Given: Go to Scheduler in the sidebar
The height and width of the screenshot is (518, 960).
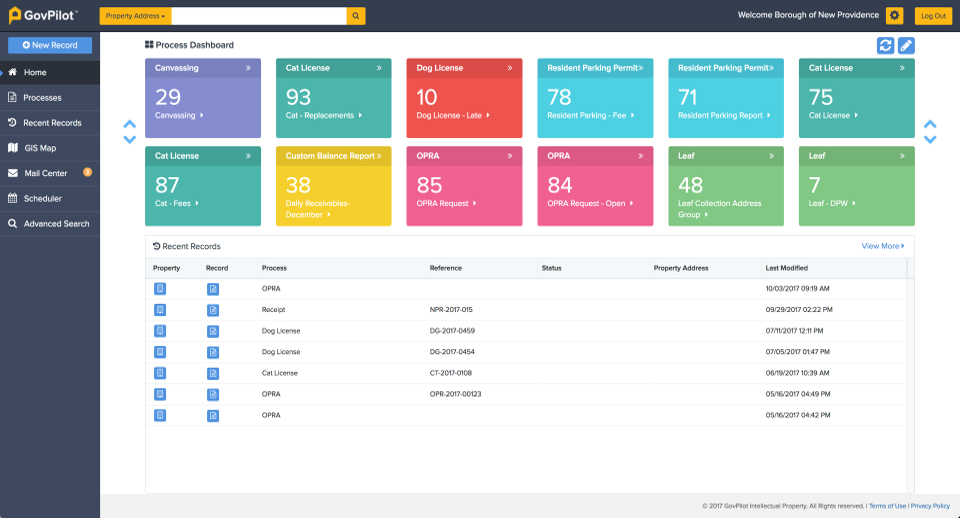Looking at the screenshot, I should (x=42, y=198).
